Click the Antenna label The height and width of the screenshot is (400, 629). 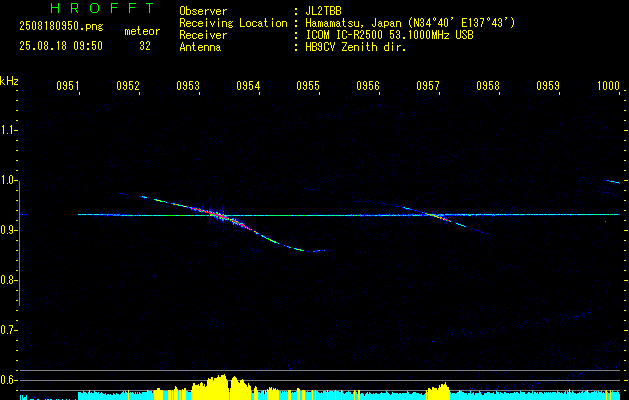(200, 47)
